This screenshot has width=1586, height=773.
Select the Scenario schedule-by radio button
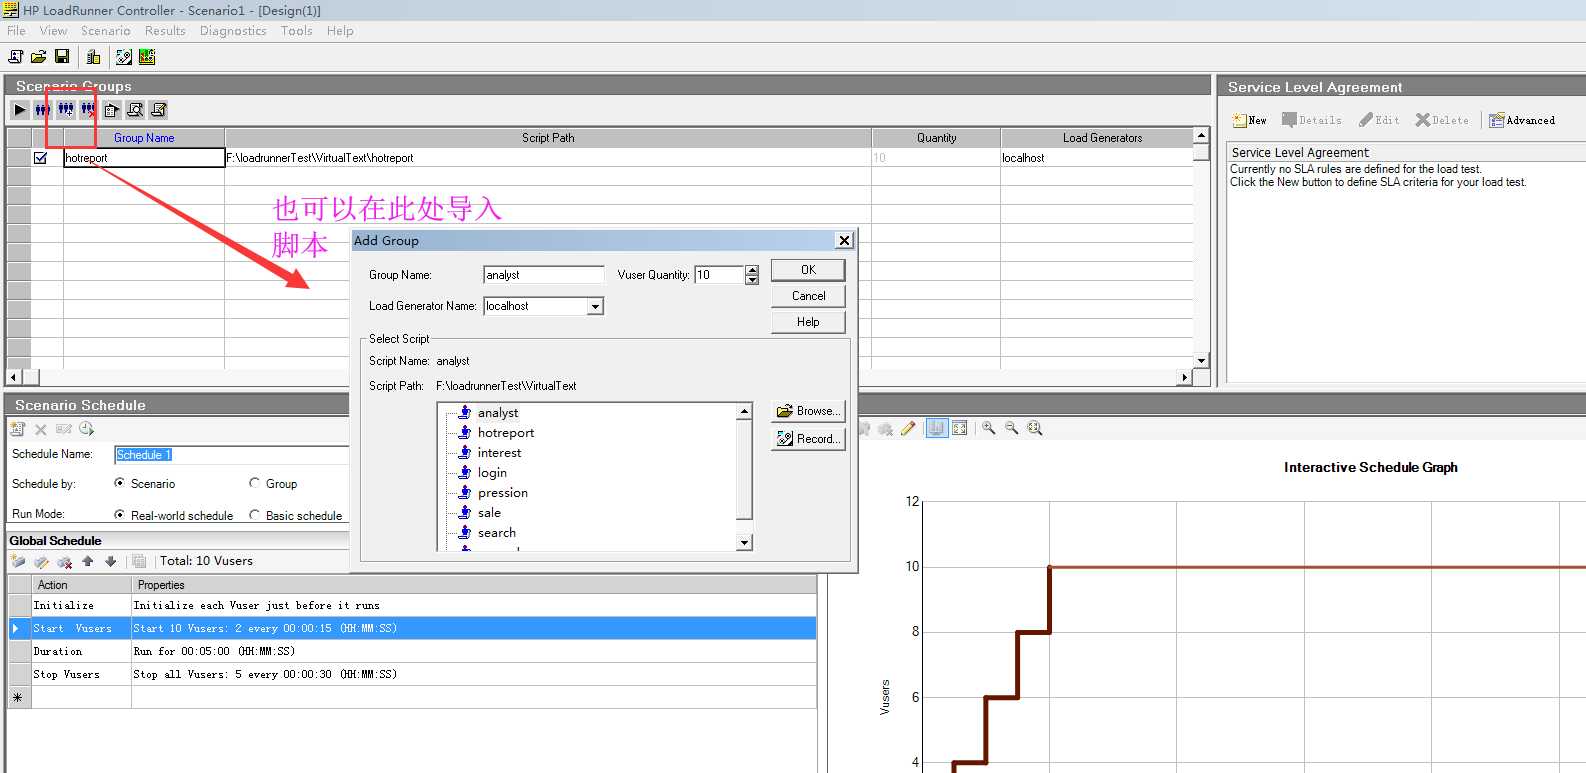click(120, 483)
